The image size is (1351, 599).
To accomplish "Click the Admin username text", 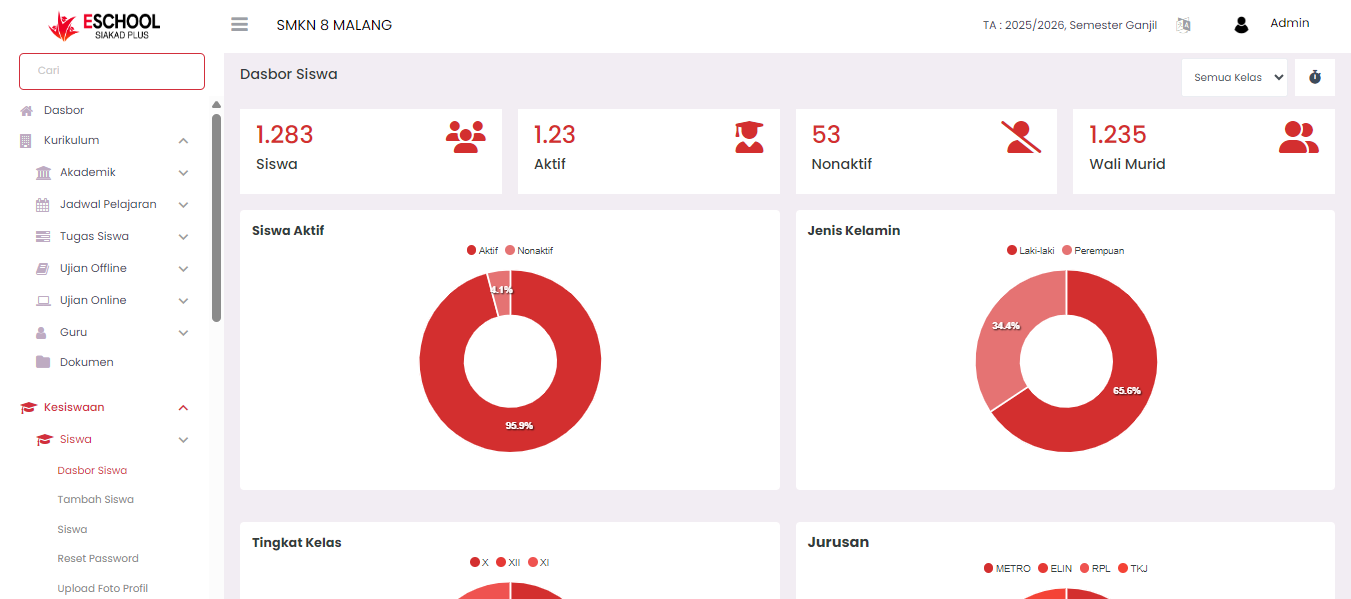I will point(1289,23).
